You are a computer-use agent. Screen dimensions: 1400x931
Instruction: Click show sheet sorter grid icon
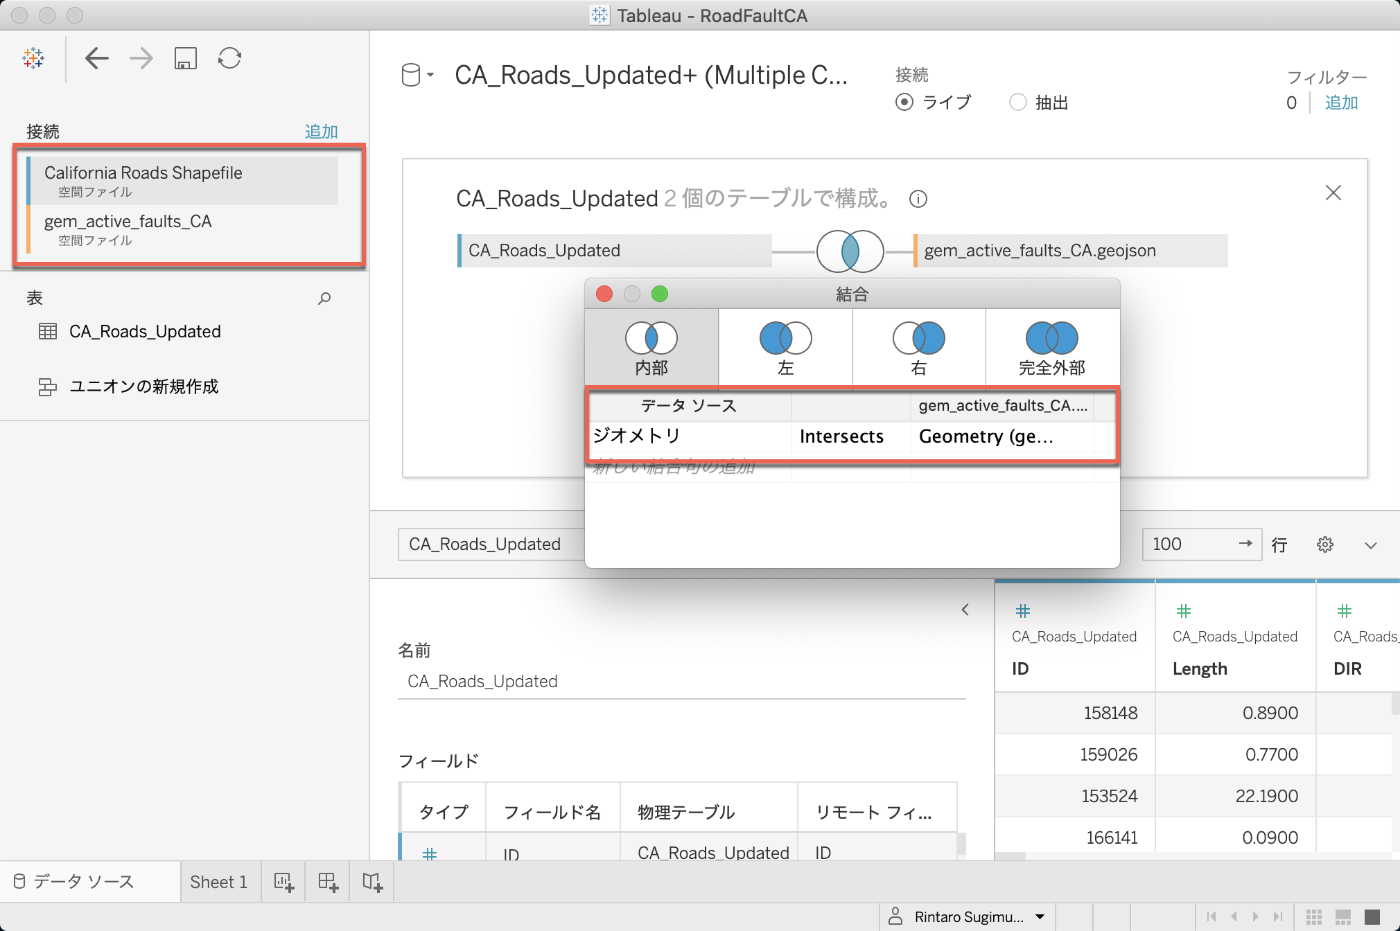point(1314,917)
